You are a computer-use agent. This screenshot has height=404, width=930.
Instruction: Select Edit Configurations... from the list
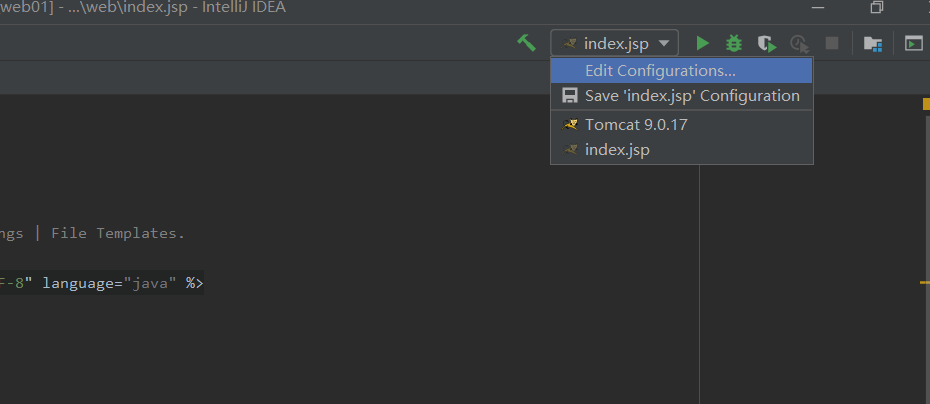[660, 71]
